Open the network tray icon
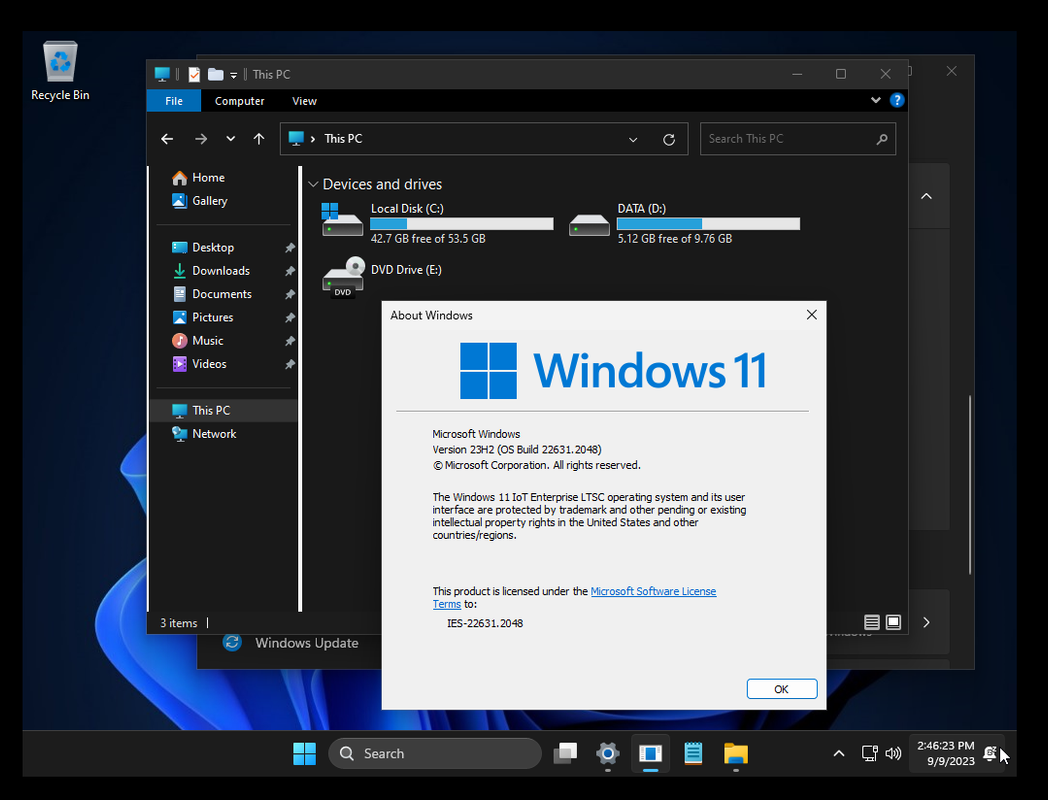This screenshot has width=1048, height=800. (870, 754)
